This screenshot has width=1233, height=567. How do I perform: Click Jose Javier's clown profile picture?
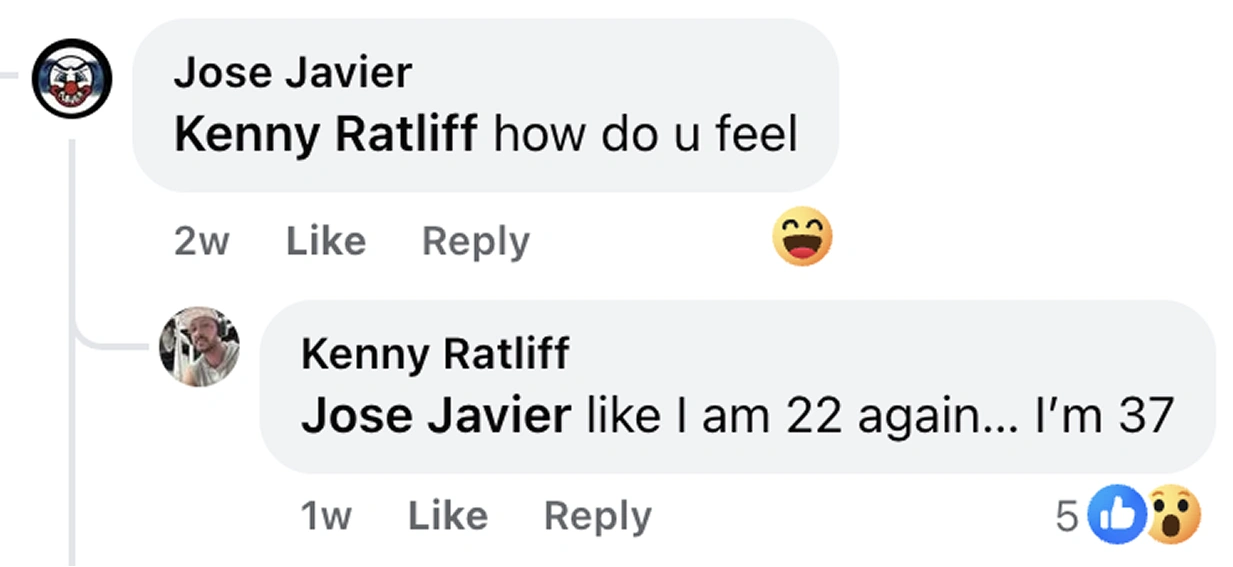[71, 78]
